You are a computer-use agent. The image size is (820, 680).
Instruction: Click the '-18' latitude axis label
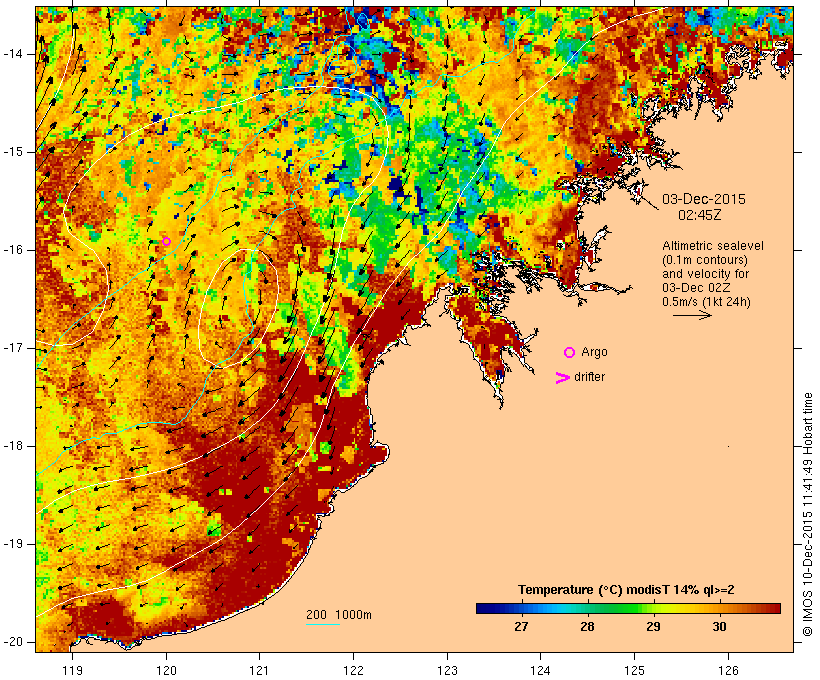pyautogui.click(x=12, y=446)
